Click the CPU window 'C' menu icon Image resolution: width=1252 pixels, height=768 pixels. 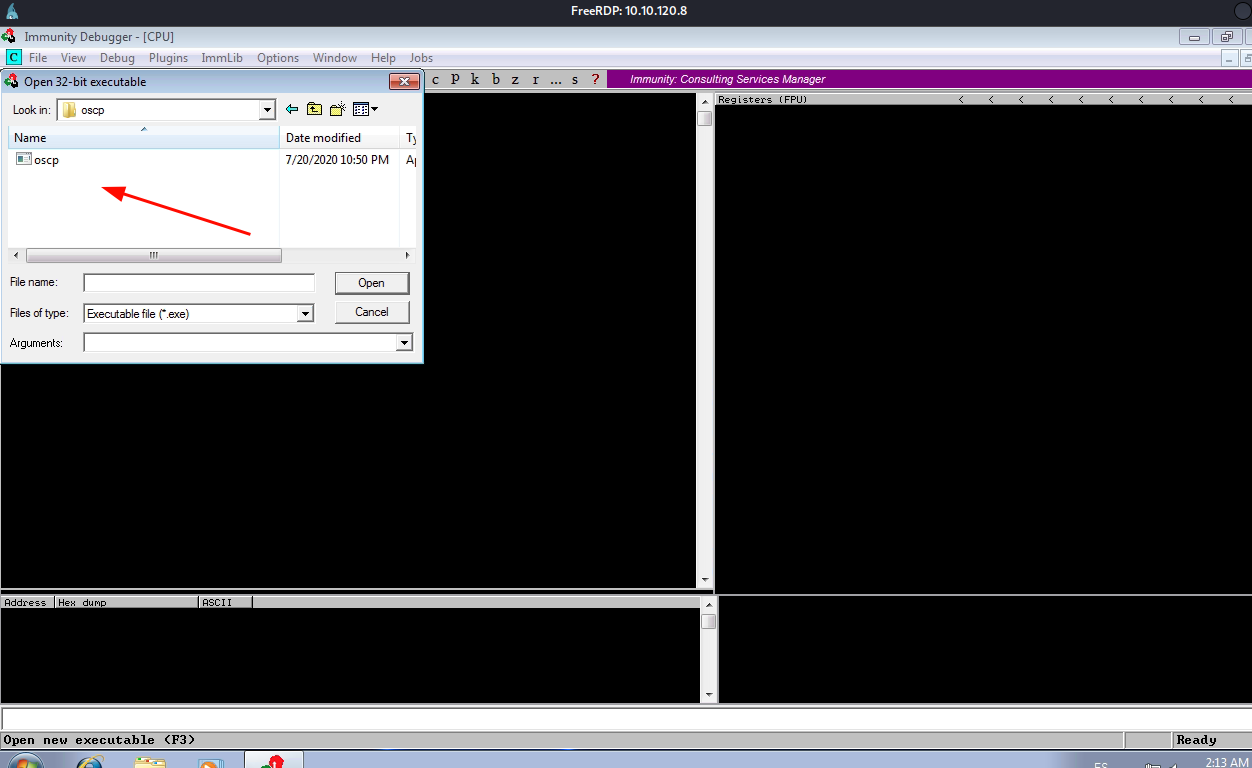point(13,58)
